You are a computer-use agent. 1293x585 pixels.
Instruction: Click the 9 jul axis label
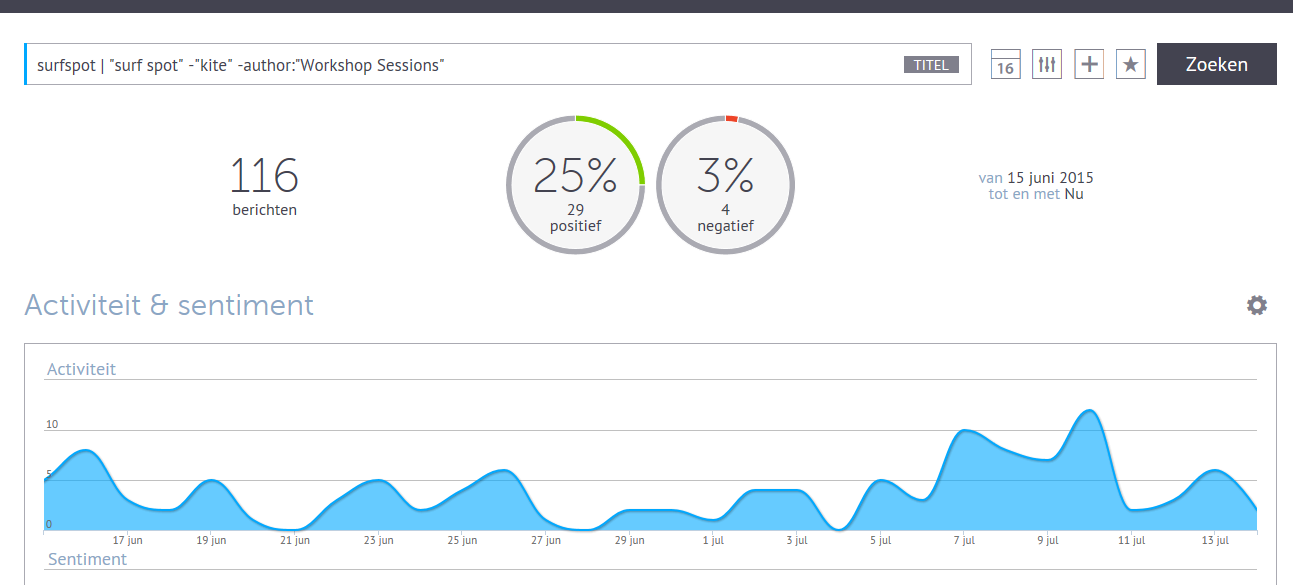1048,540
